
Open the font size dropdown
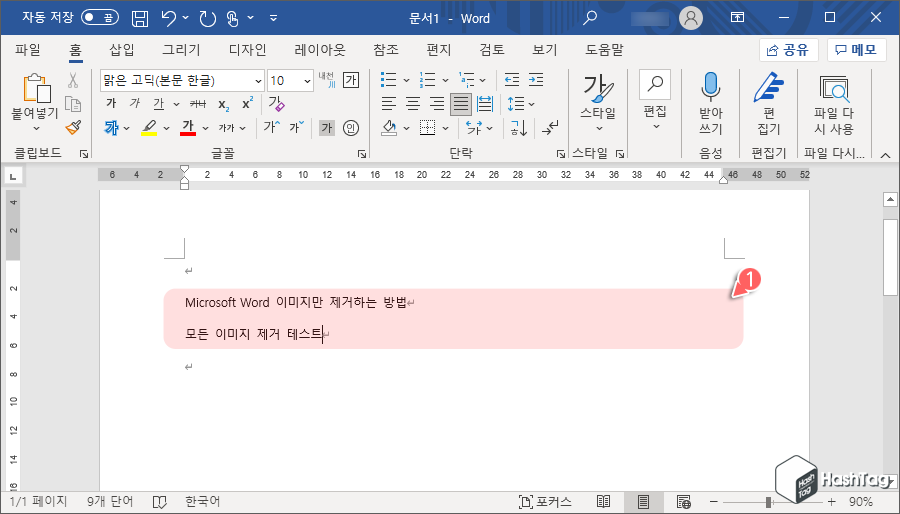[x=308, y=81]
